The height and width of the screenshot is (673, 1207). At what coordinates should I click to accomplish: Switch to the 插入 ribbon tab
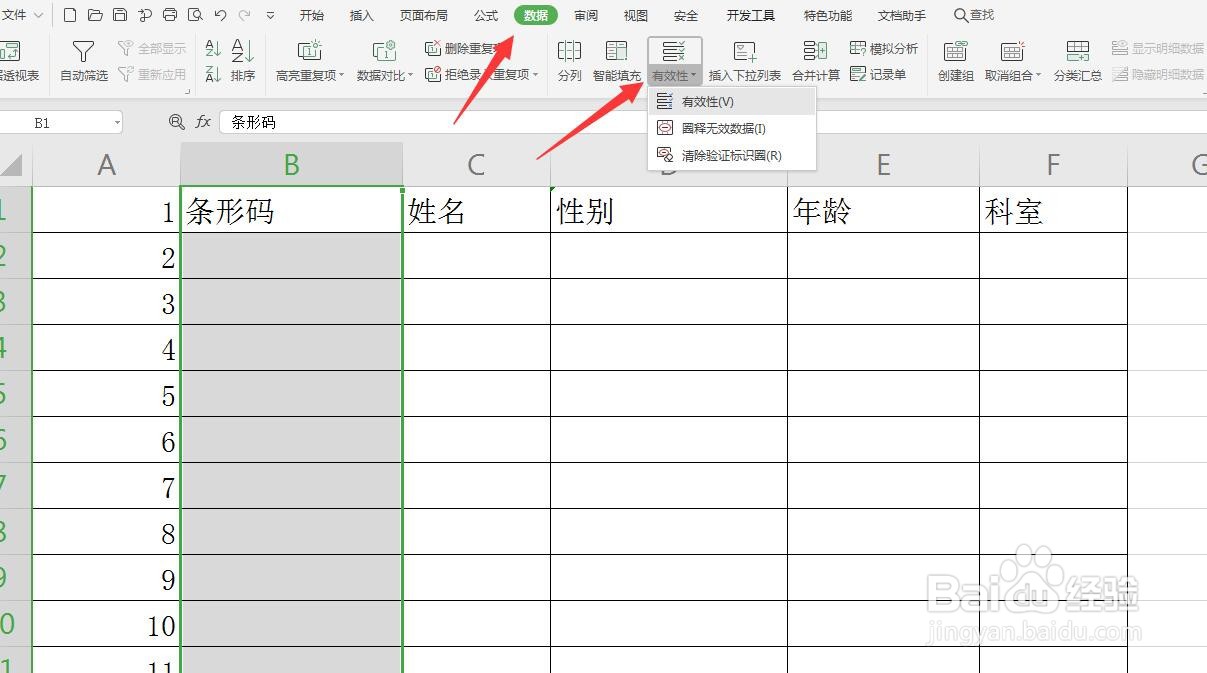point(361,15)
